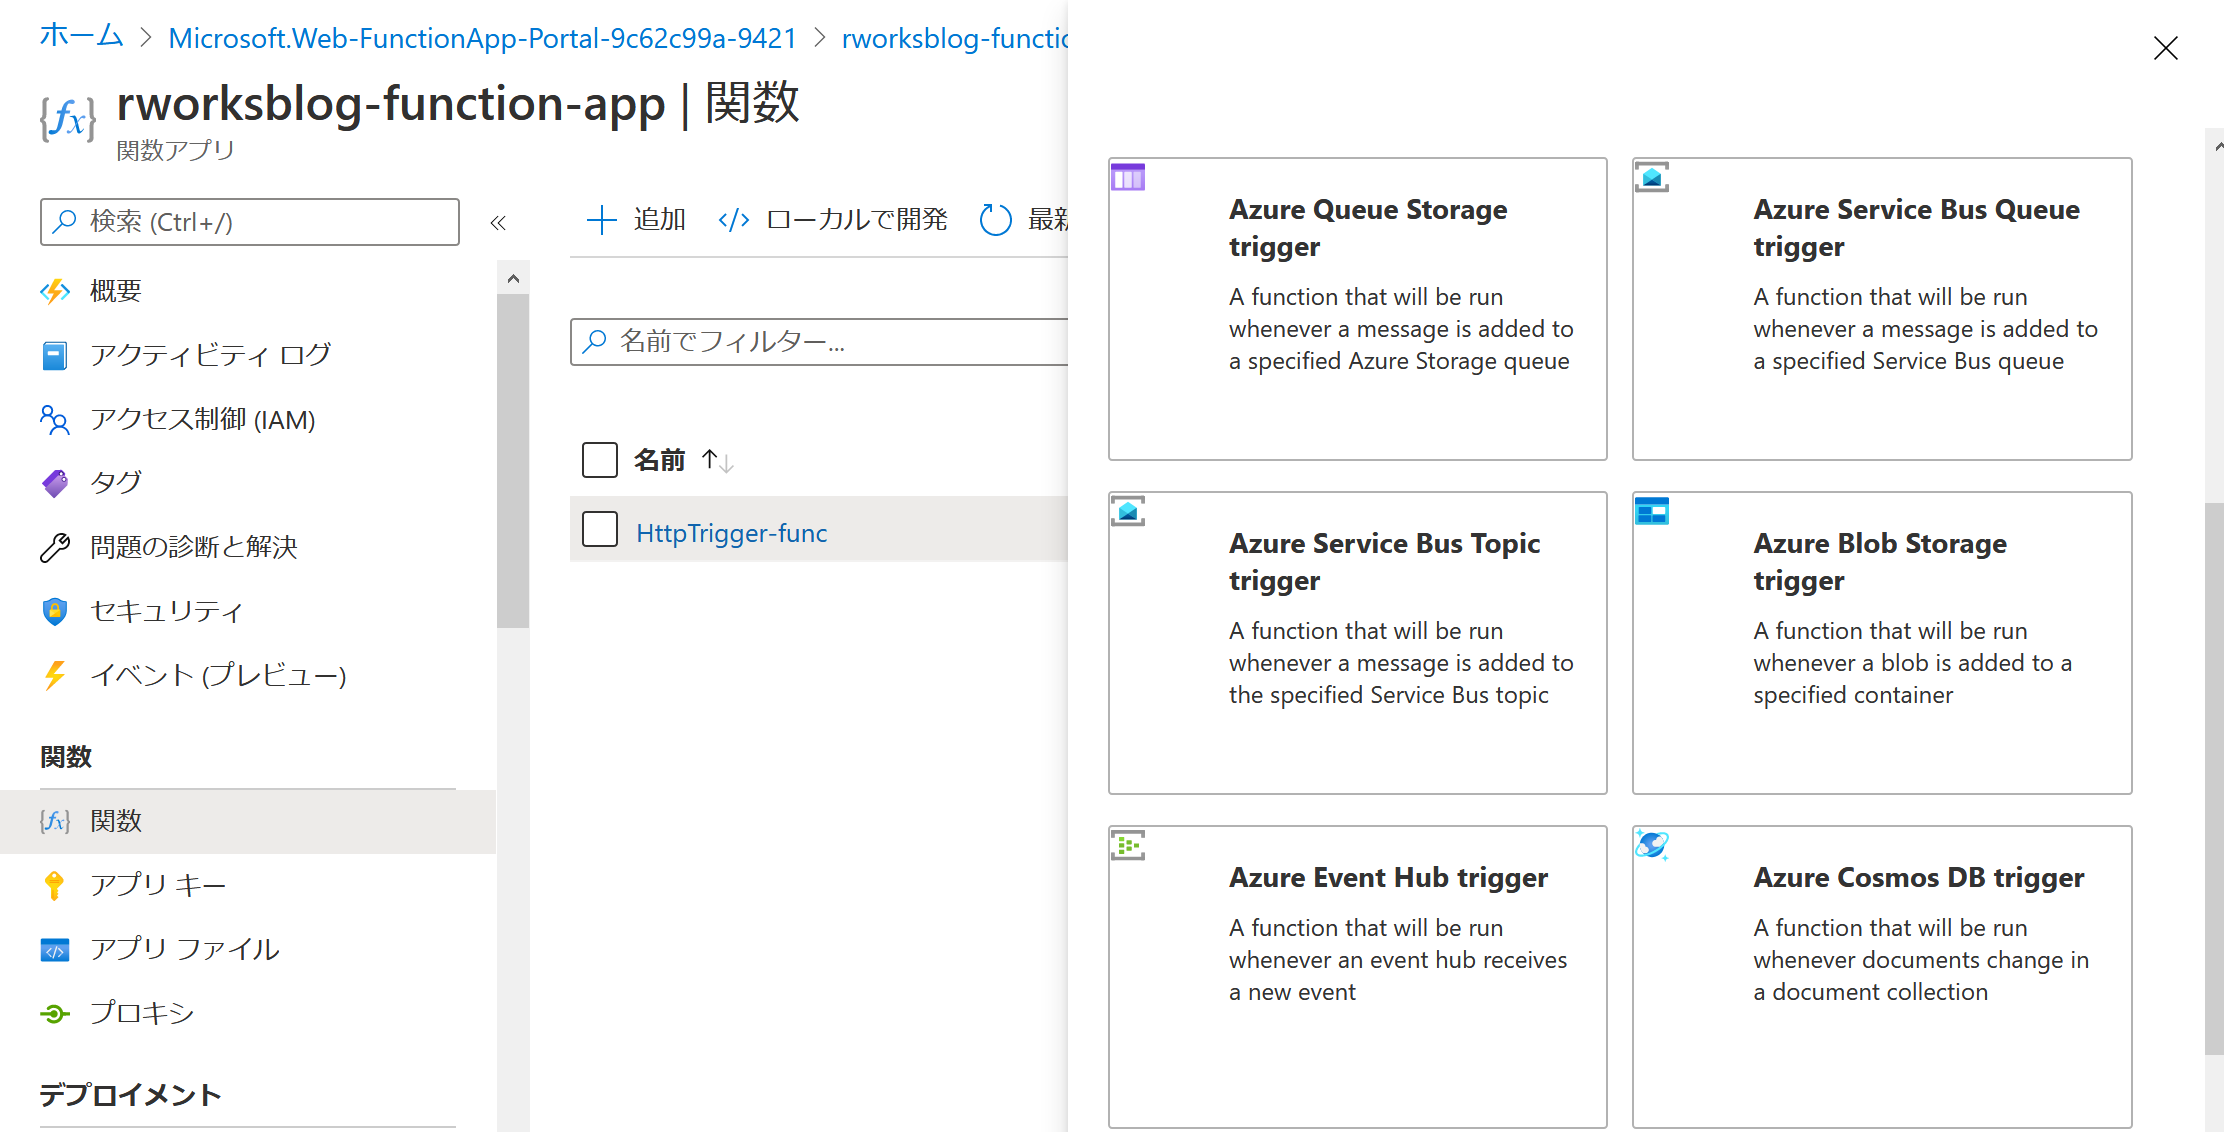Click the アクセス制御 (IAM) people icon
Image resolution: width=2224 pixels, height=1132 pixels.
pos(55,420)
